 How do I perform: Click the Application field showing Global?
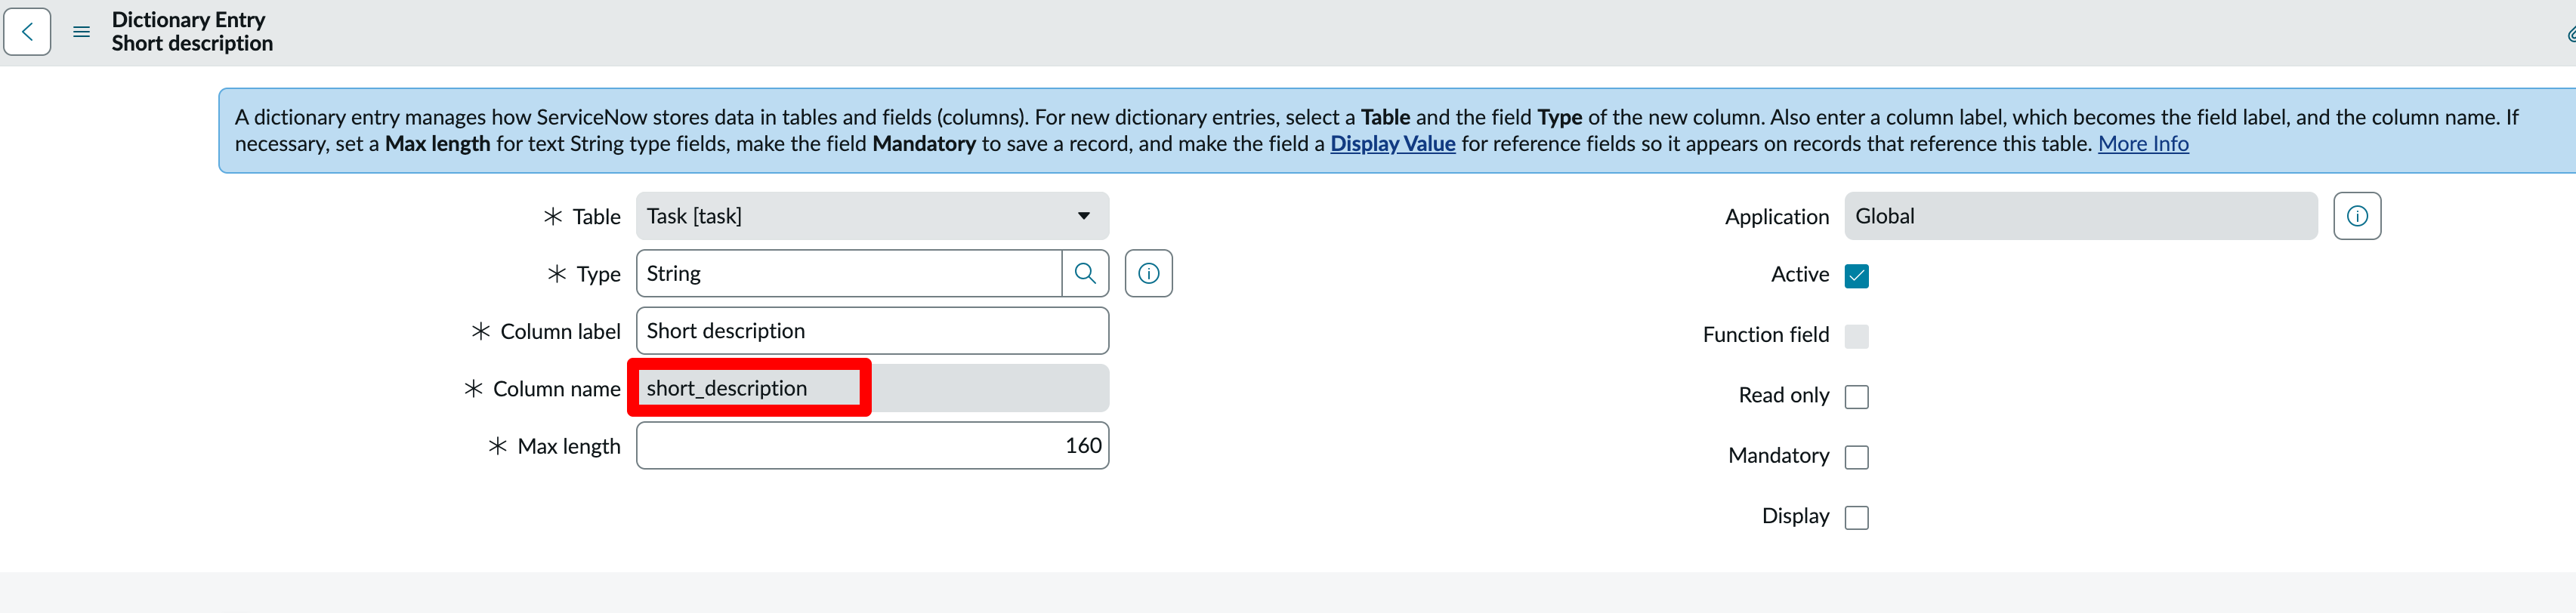point(2080,216)
